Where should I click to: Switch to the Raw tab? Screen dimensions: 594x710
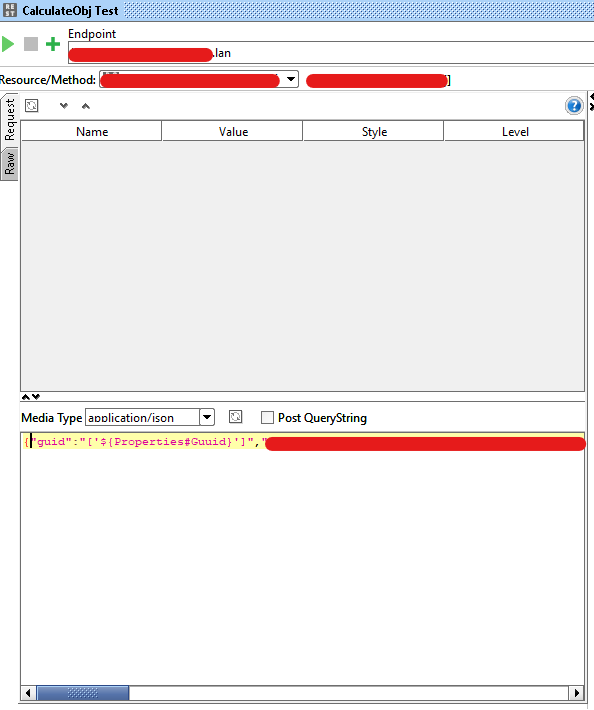[10, 163]
